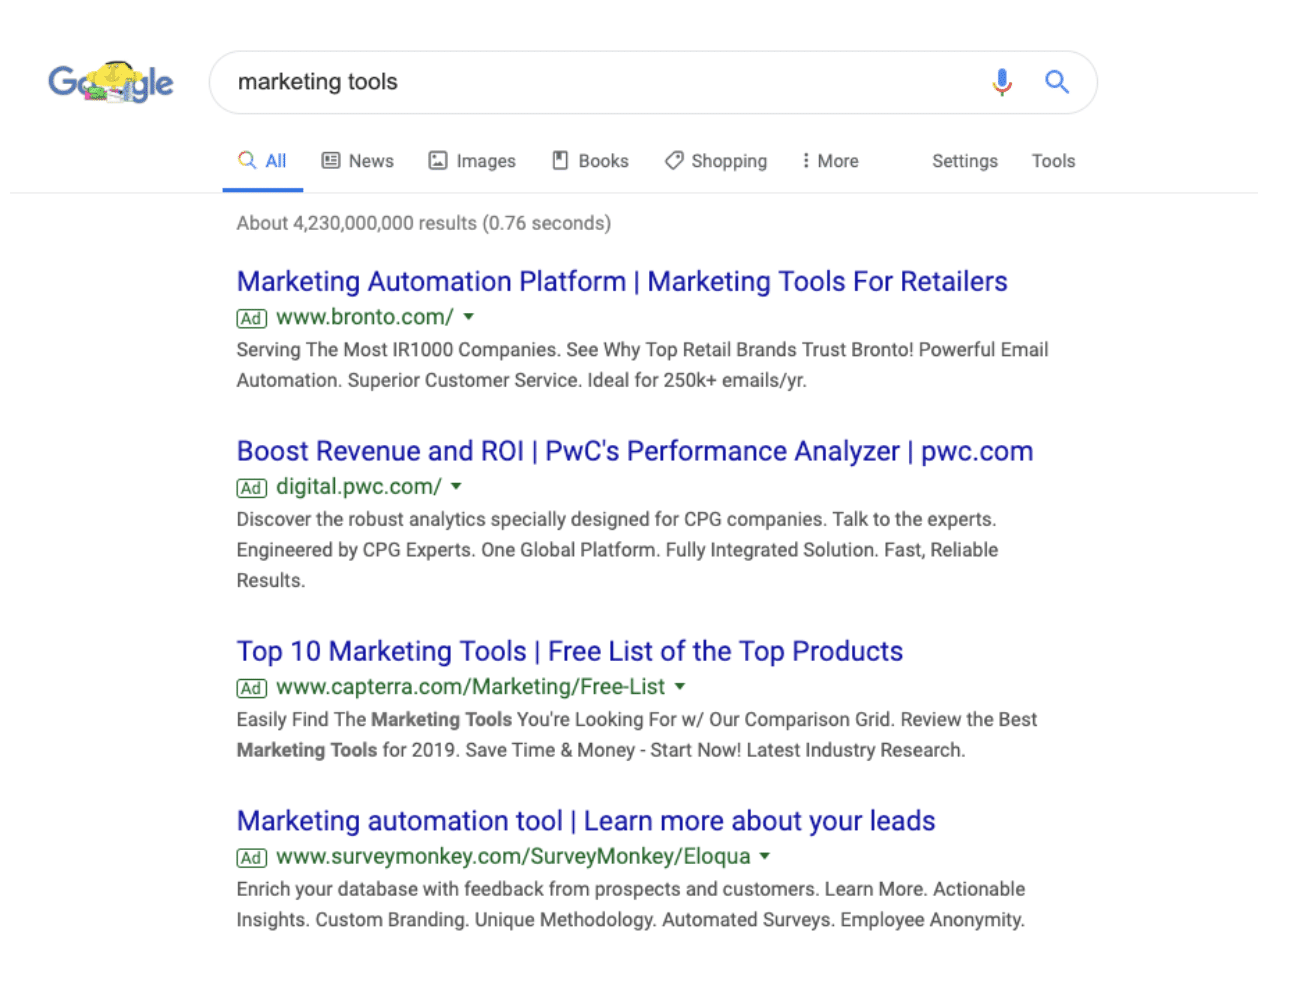This screenshot has height=984, width=1294.
Task: Expand the arrow next to digital.pwc.com/
Action: coord(457,487)
